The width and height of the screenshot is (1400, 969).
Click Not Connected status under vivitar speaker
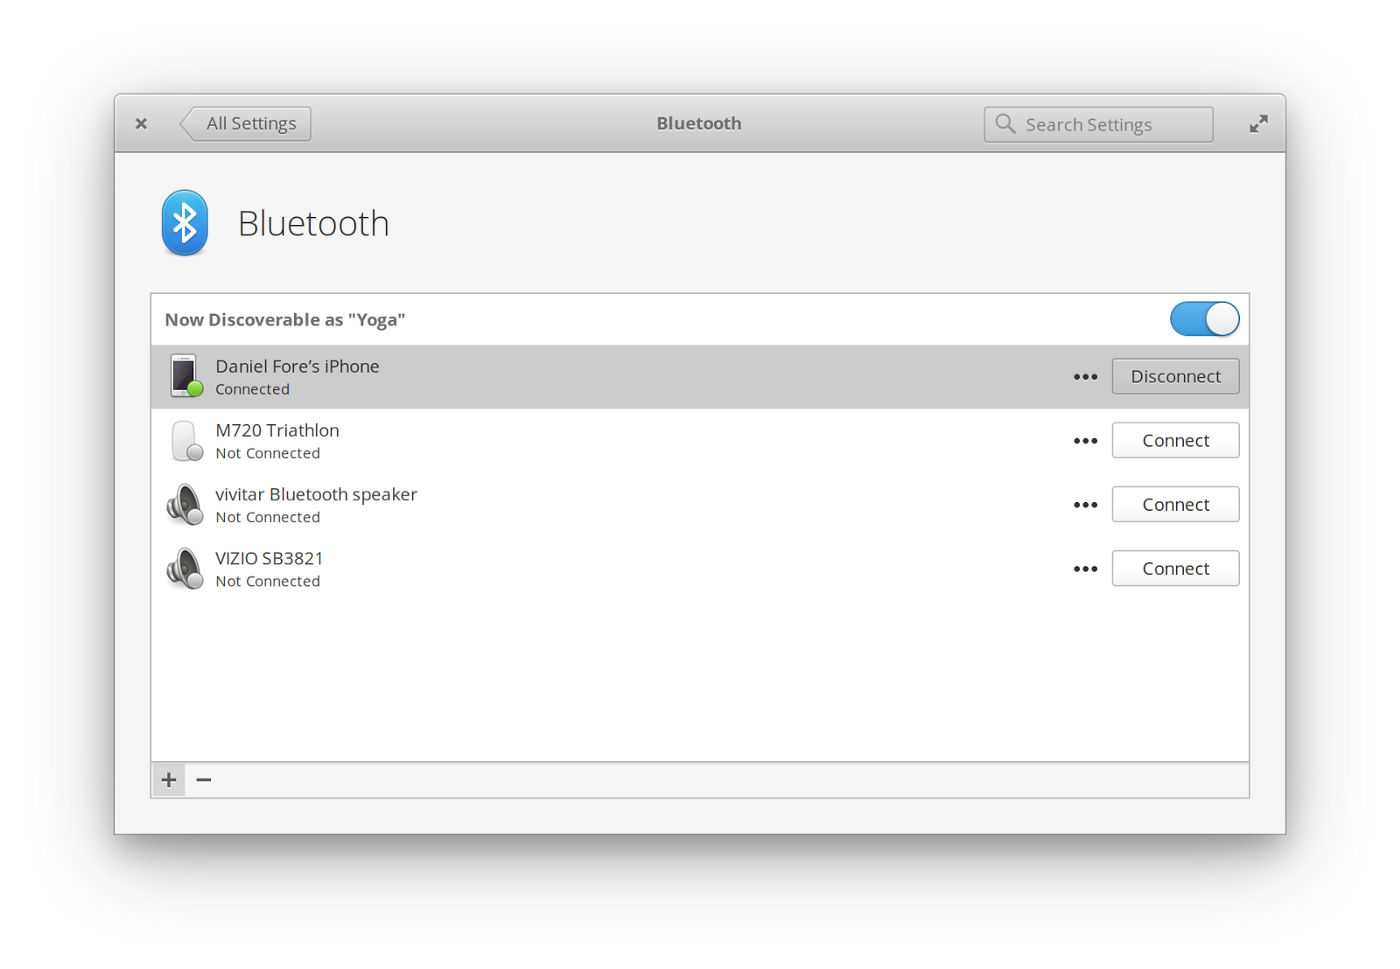[268, 518]
